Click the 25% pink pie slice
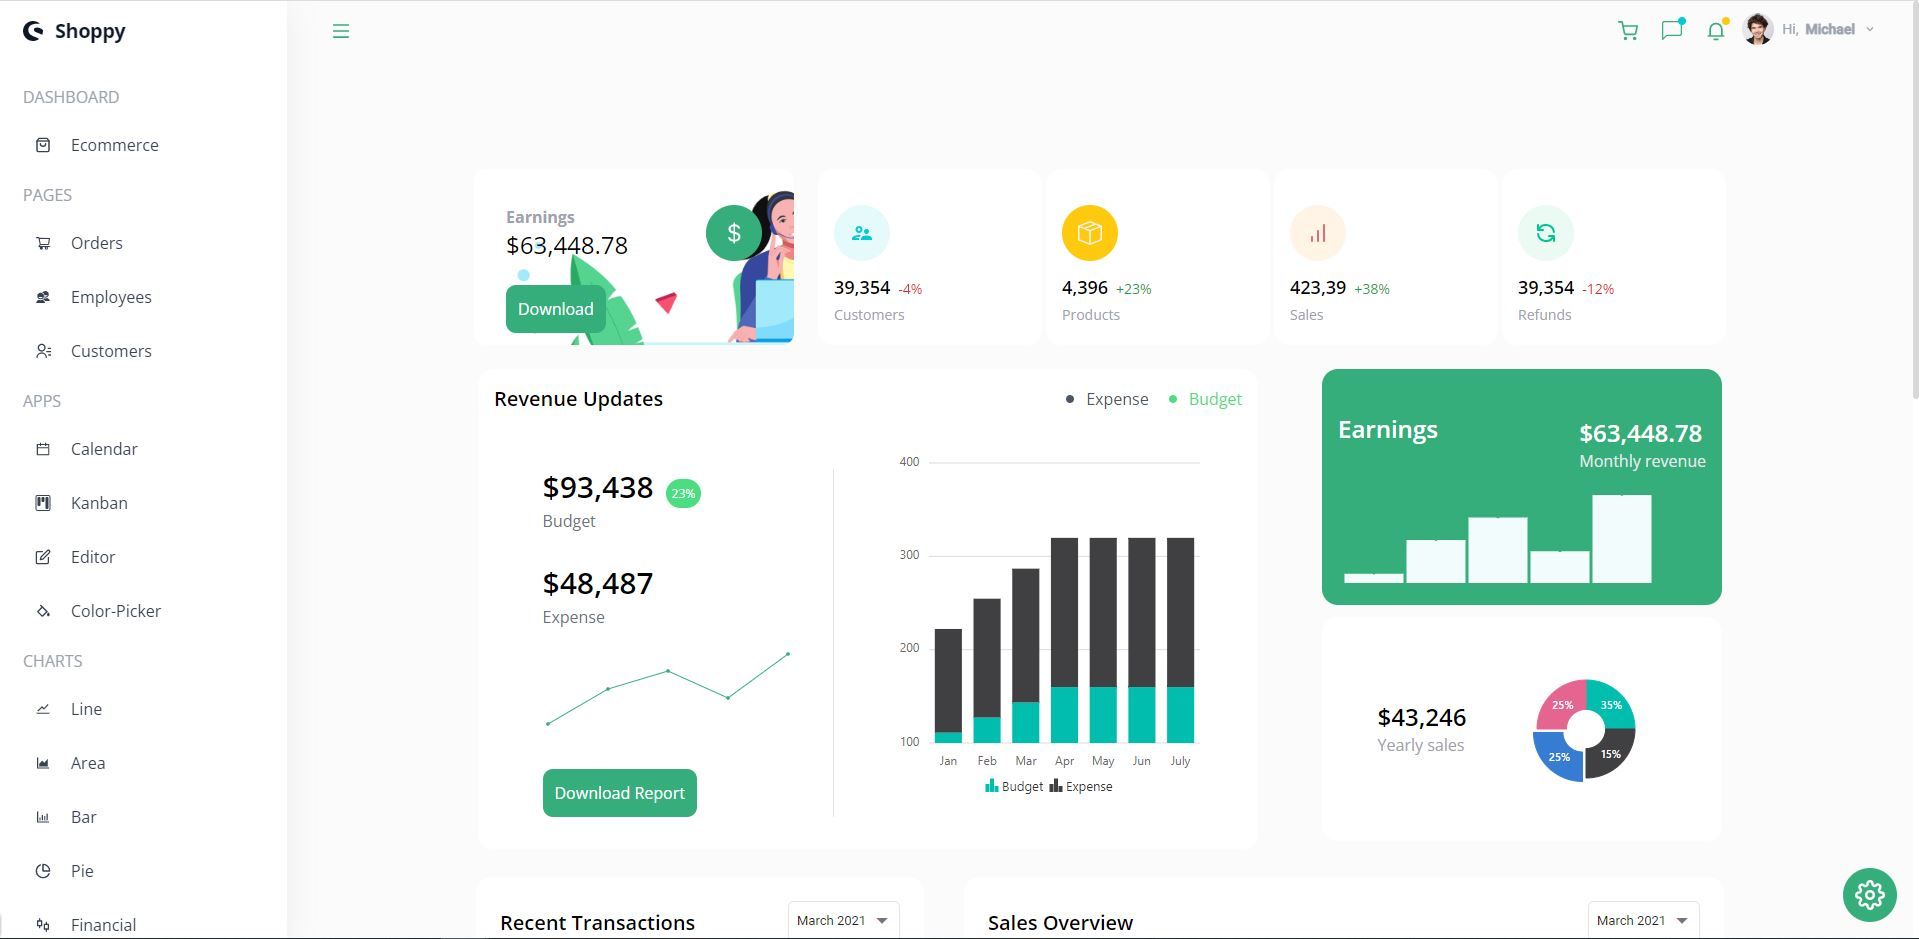Viewport: 1919px width, 939px height. coord(1561,704)
